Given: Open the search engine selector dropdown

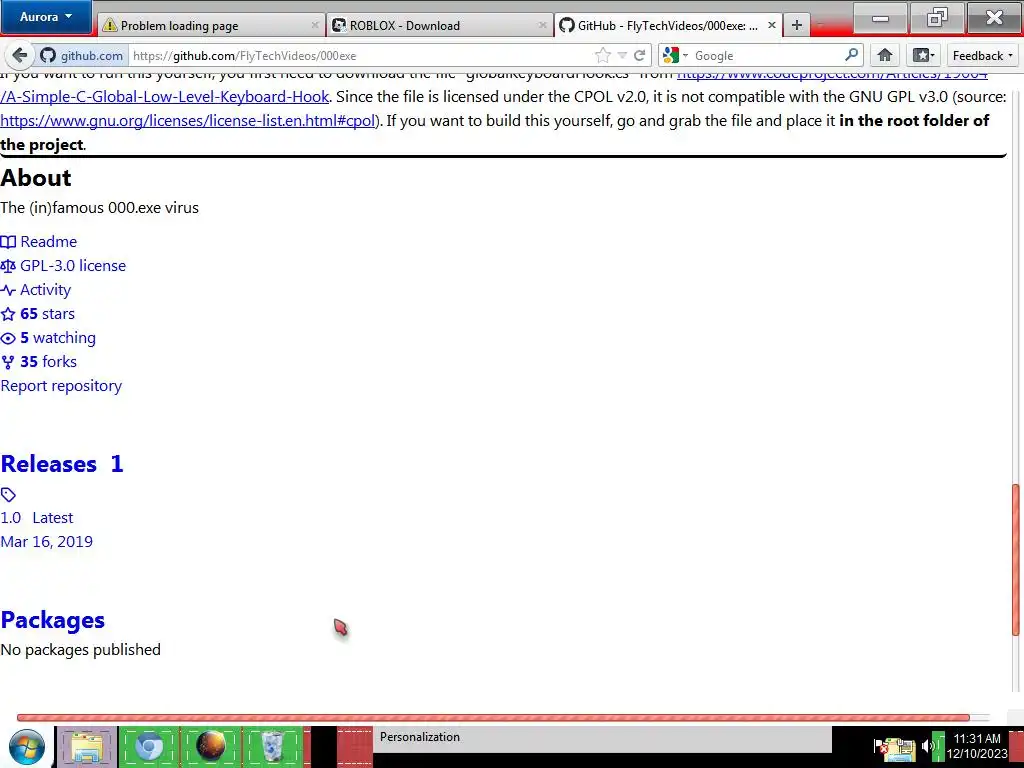Looking at the screenshot, I should (x=675, y=56).
